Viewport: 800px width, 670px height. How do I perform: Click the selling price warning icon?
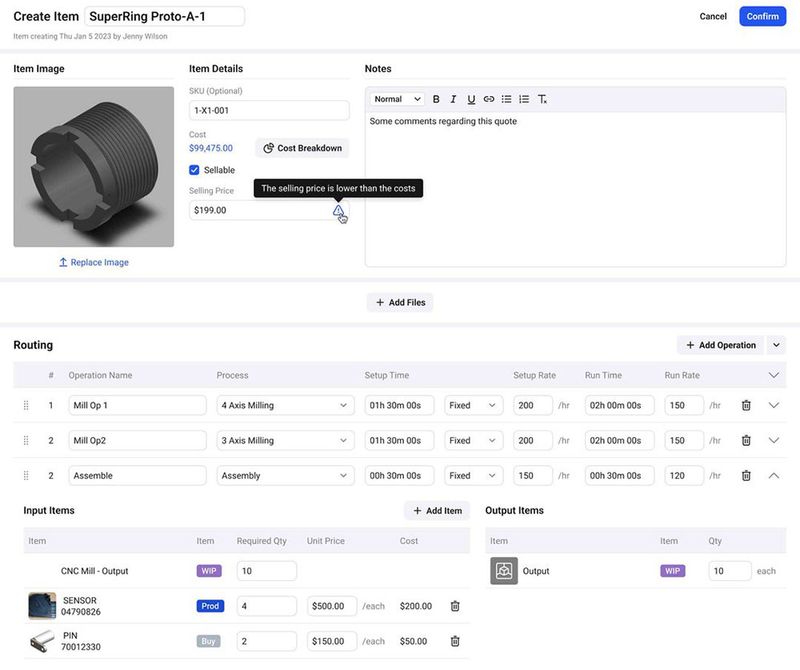(337, 210)
